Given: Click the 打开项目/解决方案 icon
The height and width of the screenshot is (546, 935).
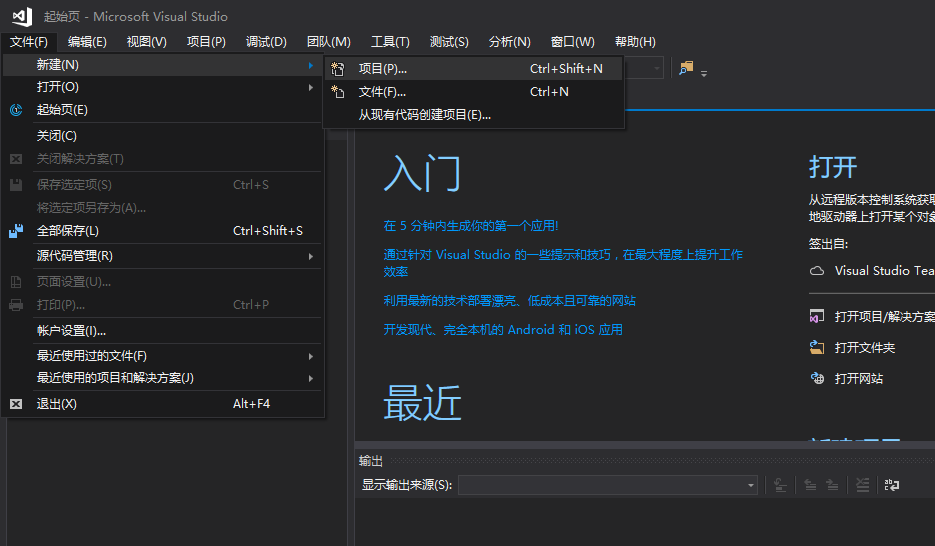Looking at the screenshot, I should click(817, 317).
